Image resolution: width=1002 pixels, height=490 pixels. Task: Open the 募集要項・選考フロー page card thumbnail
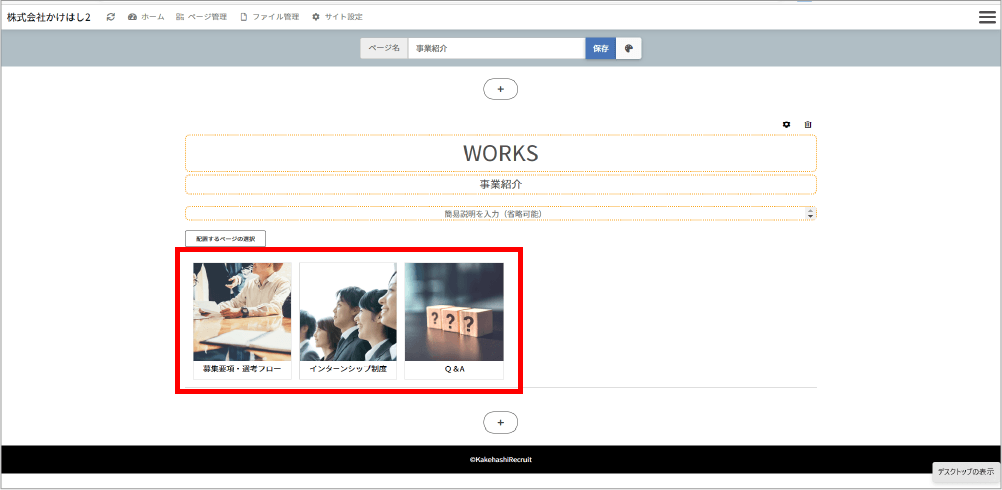(242, 312)
